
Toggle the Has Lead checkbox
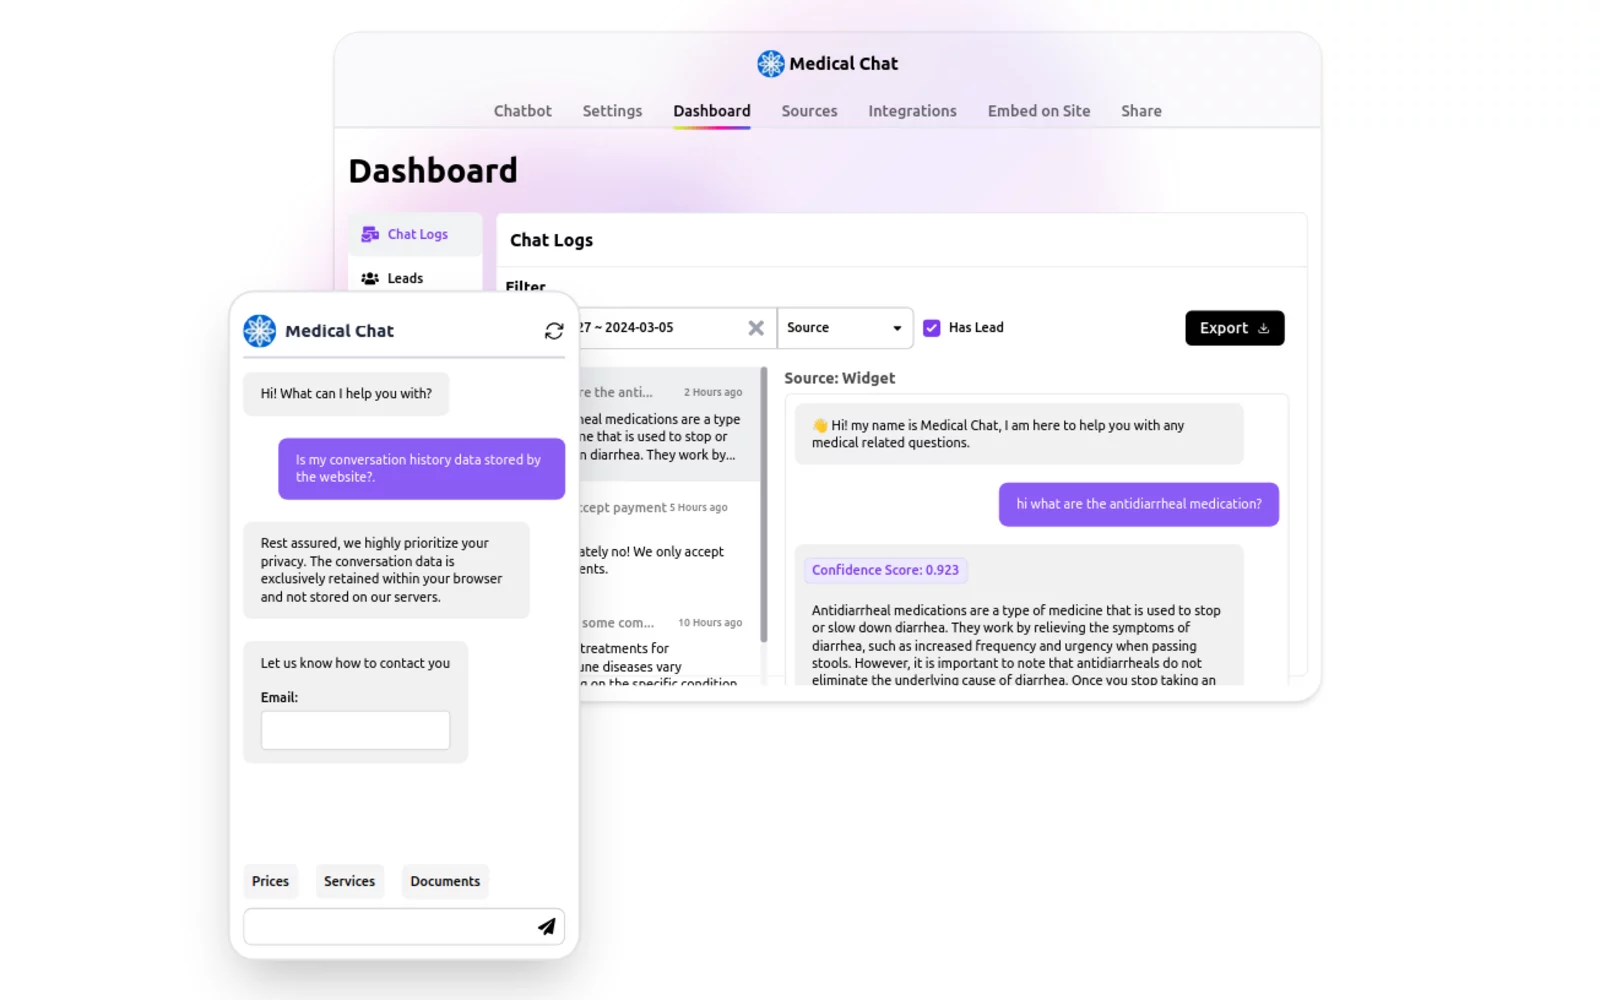(x=931, y=327)
